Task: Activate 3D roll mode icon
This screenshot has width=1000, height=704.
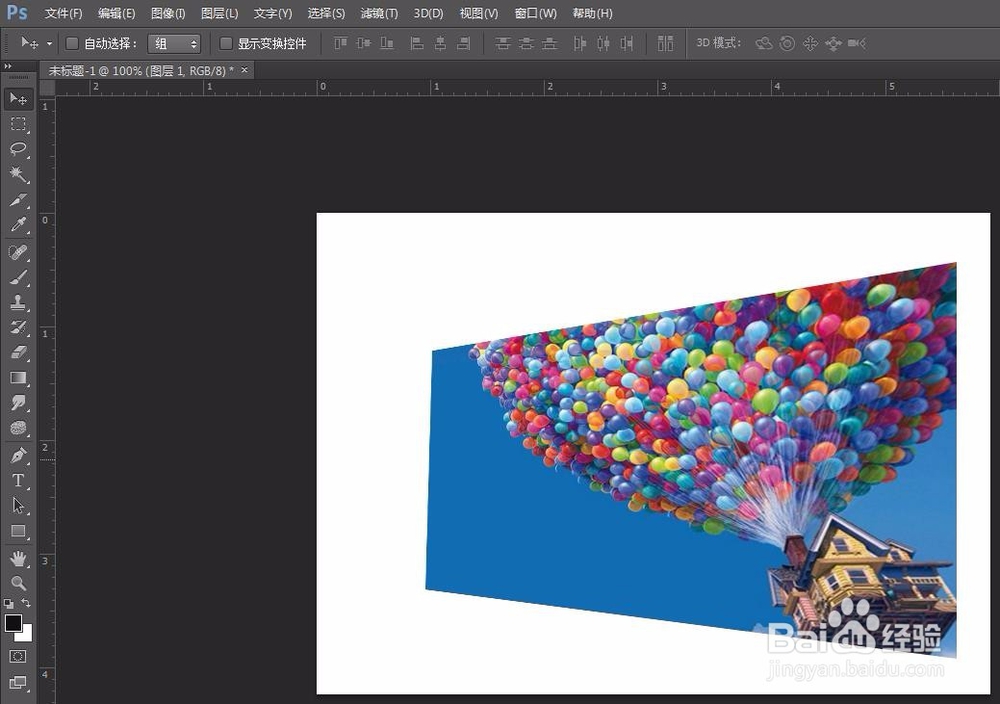Action: 788,43
